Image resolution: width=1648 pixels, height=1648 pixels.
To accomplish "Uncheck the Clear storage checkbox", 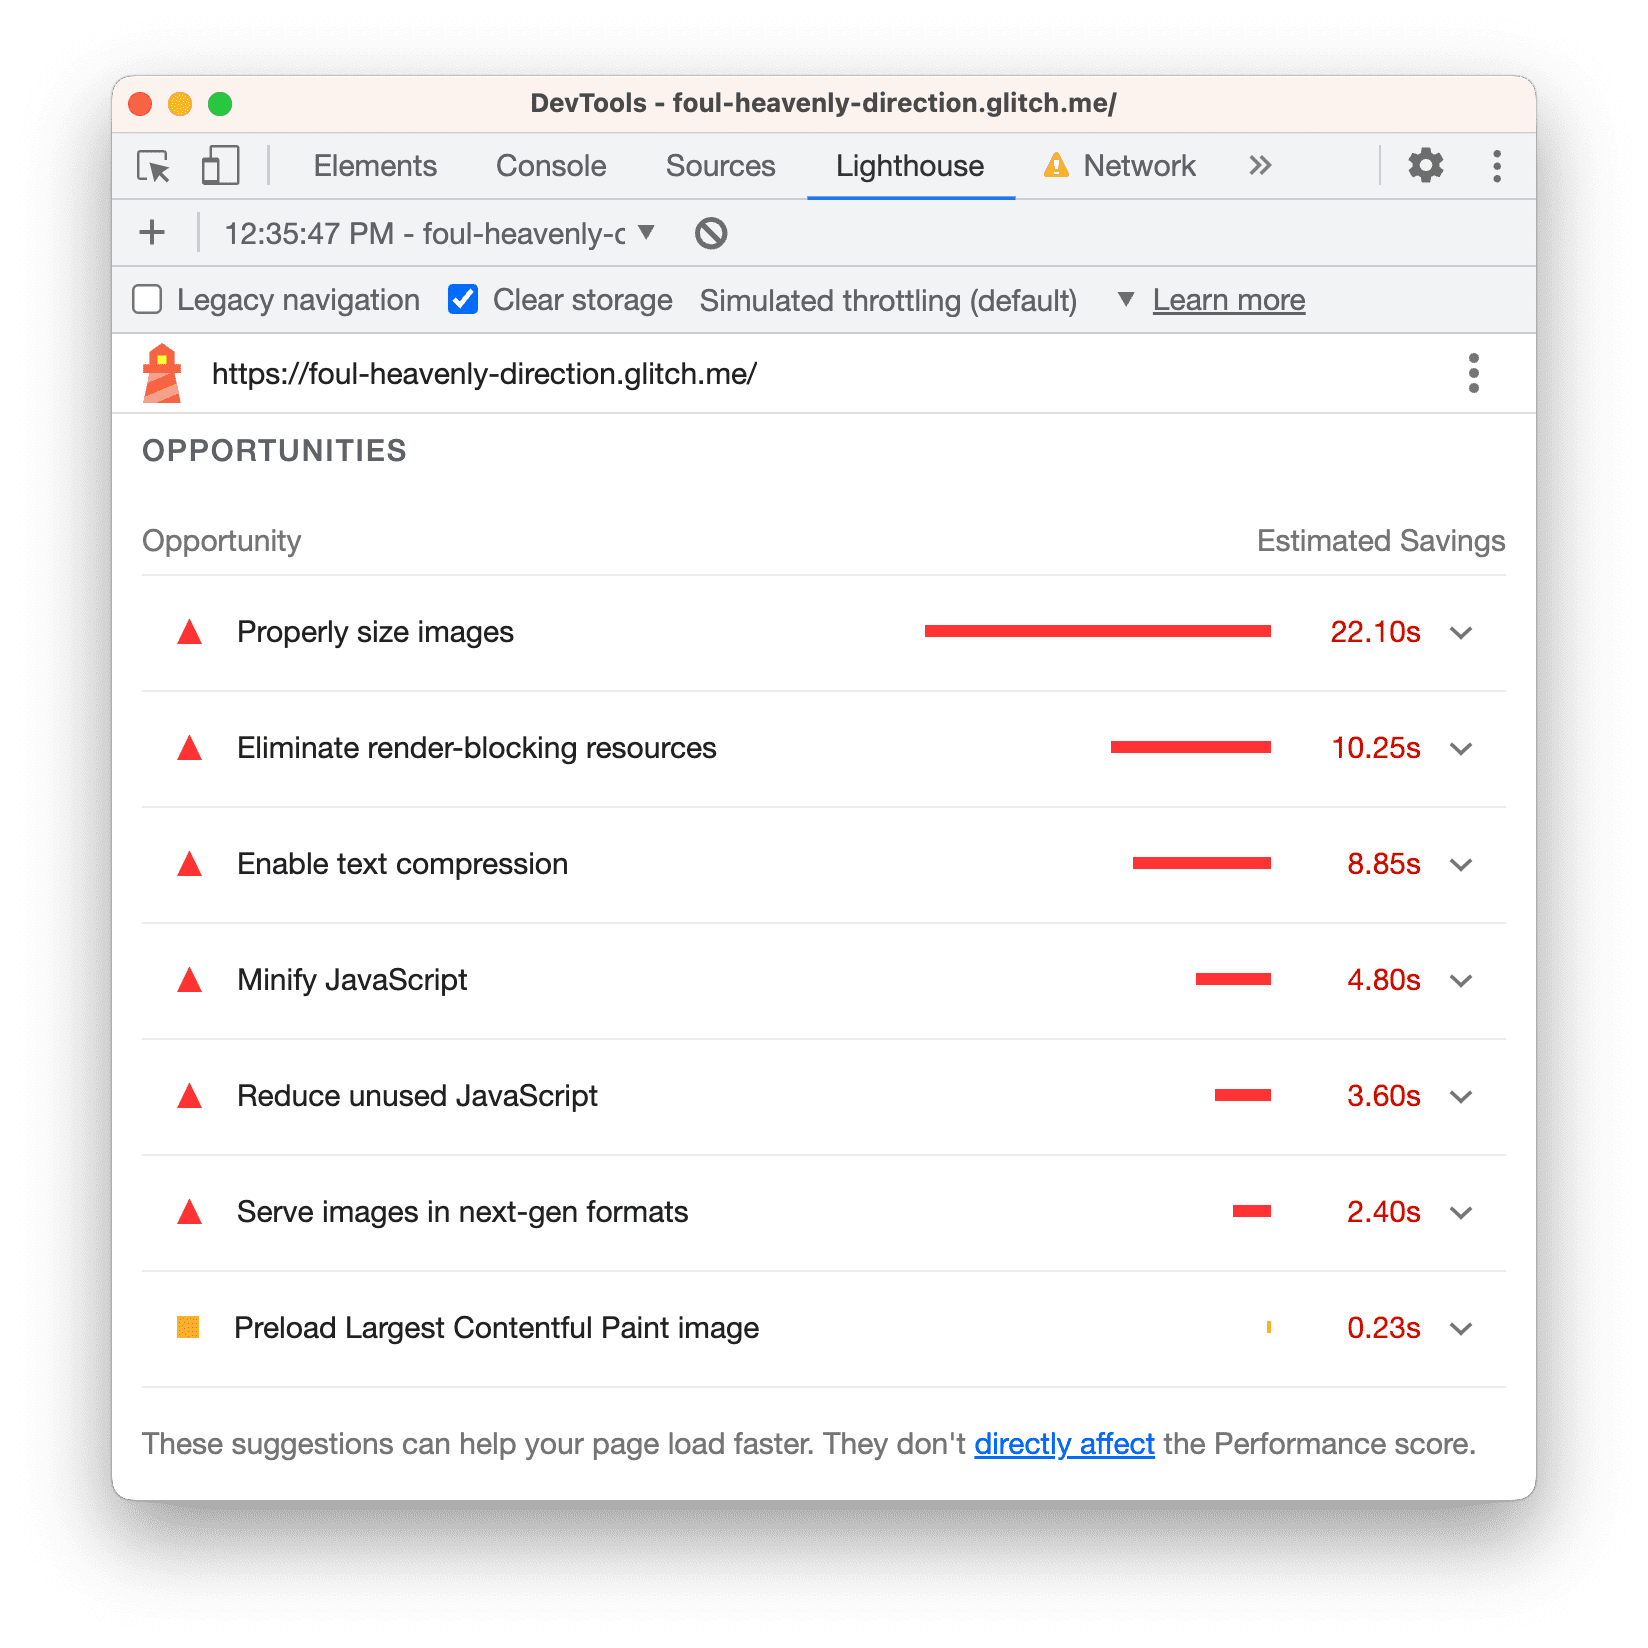I will tap(463, 300).
